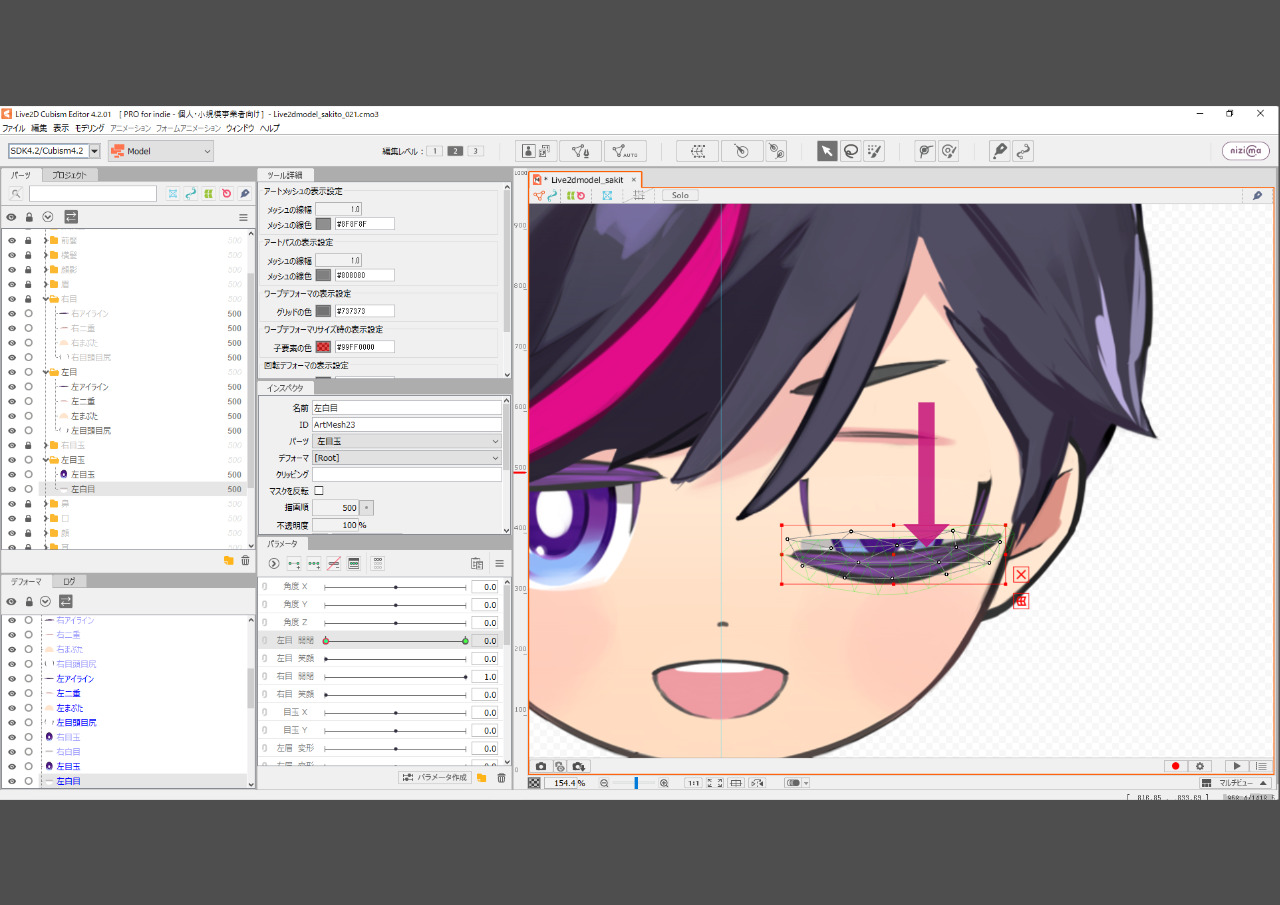Toggle lock on 右目 folder
The width and height of the screenshot is (1280, 905).
click(28, 299)
